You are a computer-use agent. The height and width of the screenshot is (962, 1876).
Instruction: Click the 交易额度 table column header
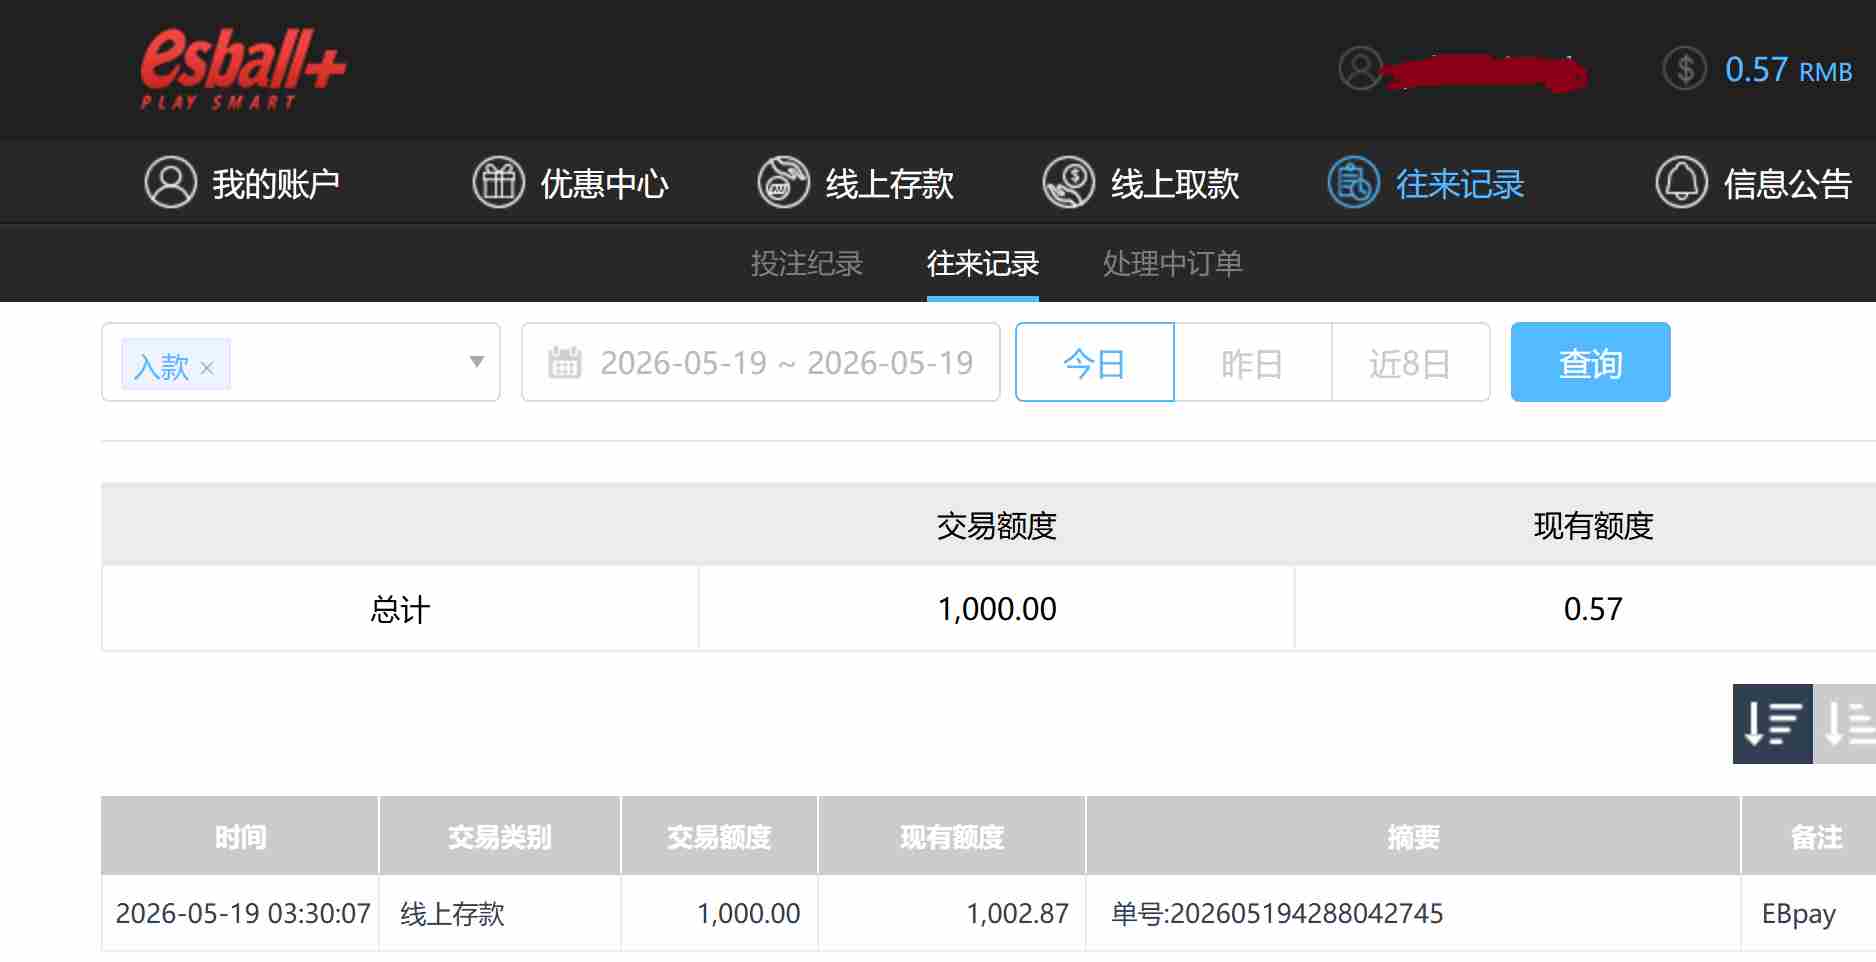pyautogui.click(x=719, y=836)
